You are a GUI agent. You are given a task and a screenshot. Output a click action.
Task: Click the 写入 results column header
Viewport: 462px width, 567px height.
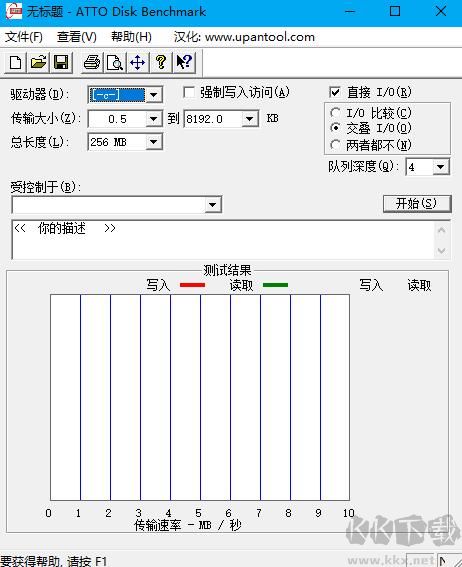(x=371, y=285)
